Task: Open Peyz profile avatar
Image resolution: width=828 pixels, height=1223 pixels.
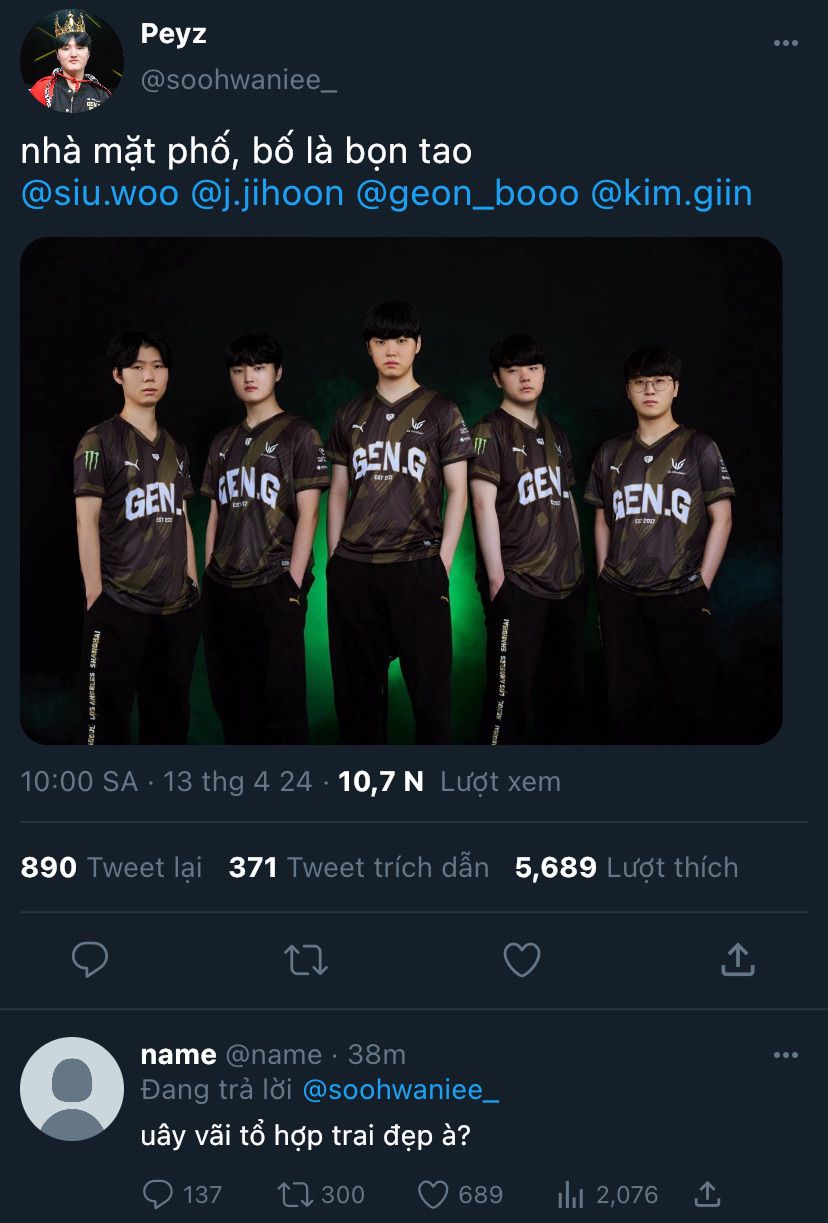Action: pyautogui.click(x=72, y=61)
